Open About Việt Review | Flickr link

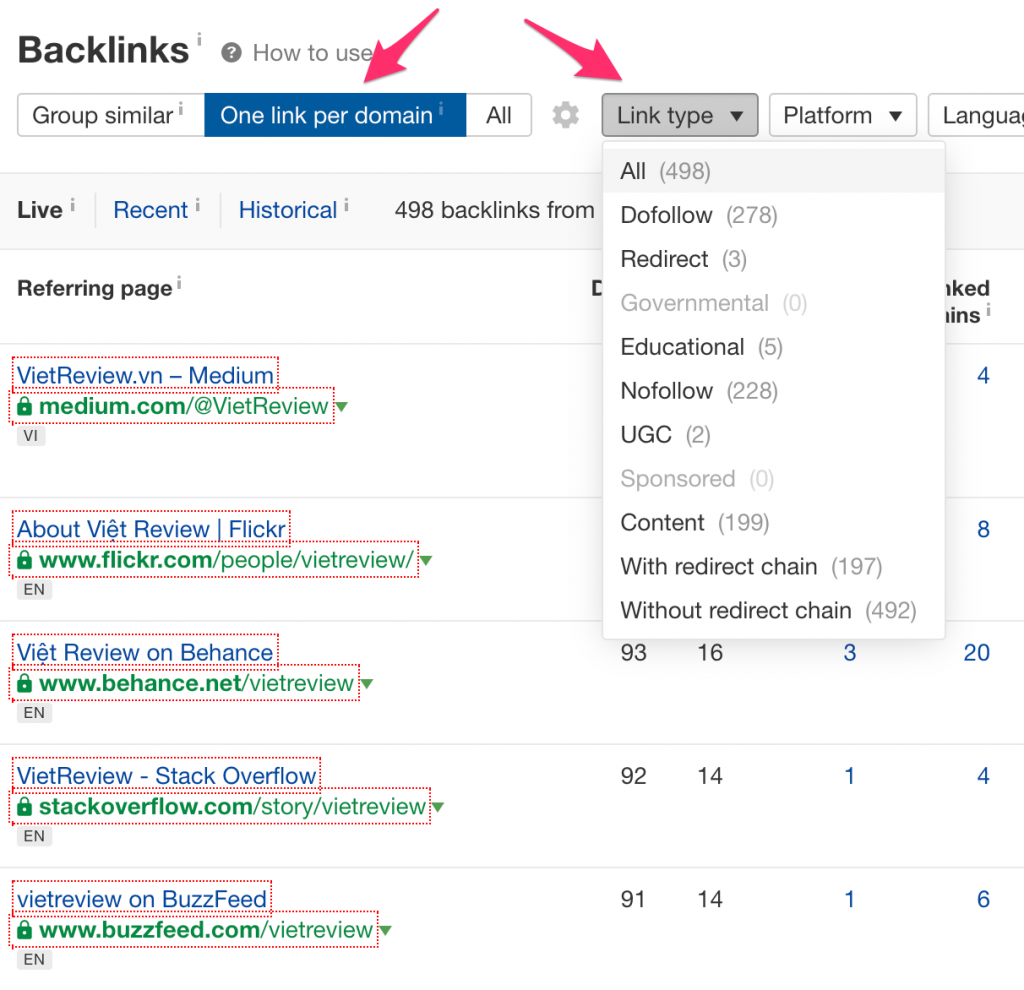(x=152, y=529)
